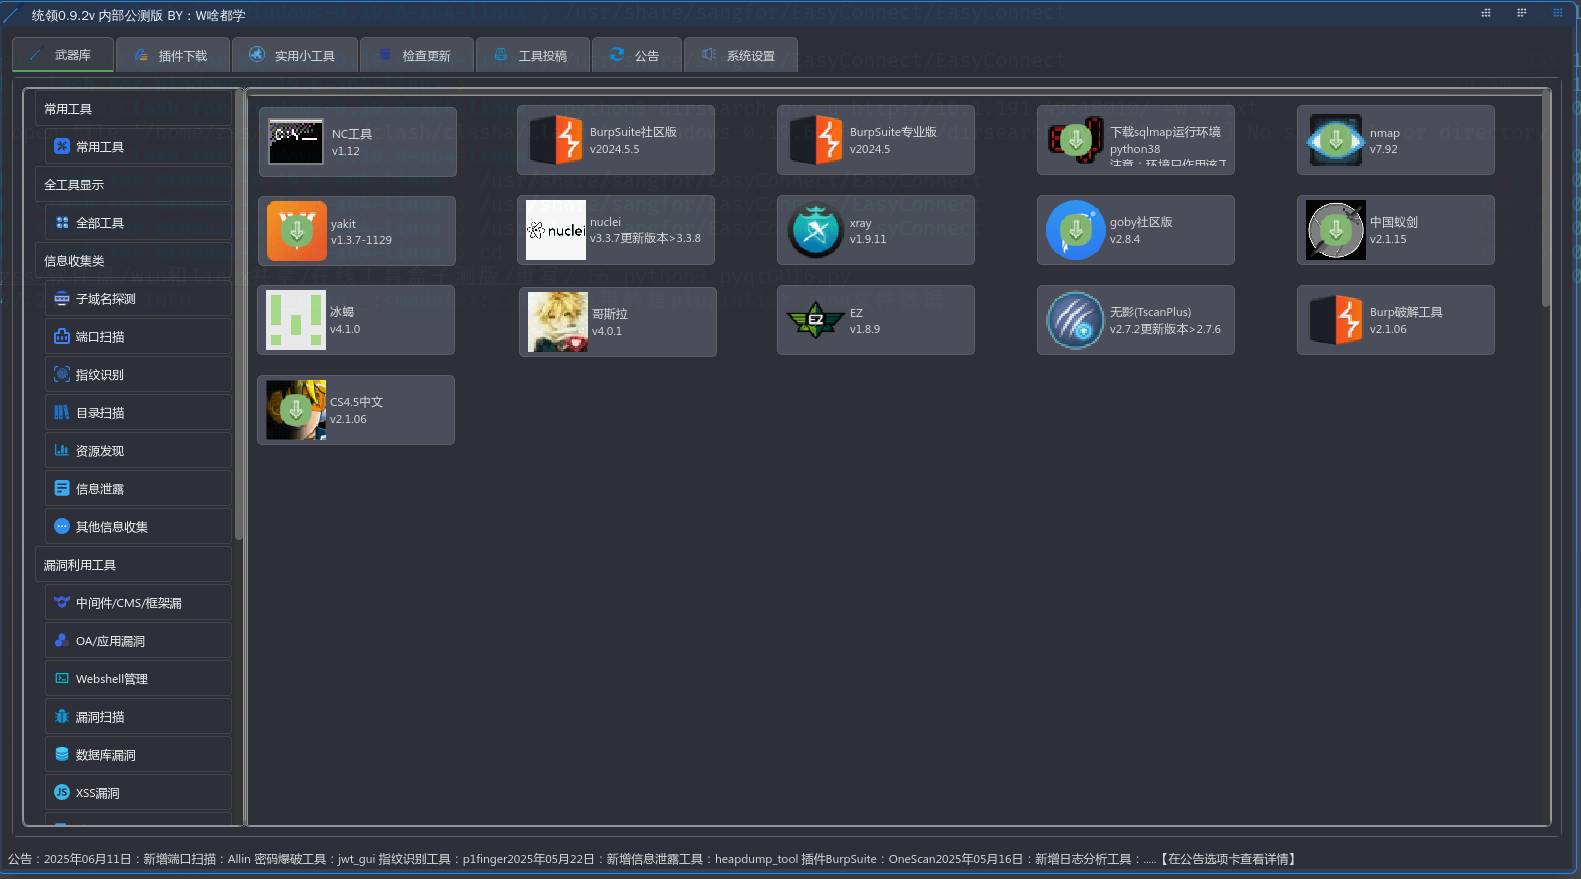
Task: Switch to the 武器库 tab
Action: (62, 55)
